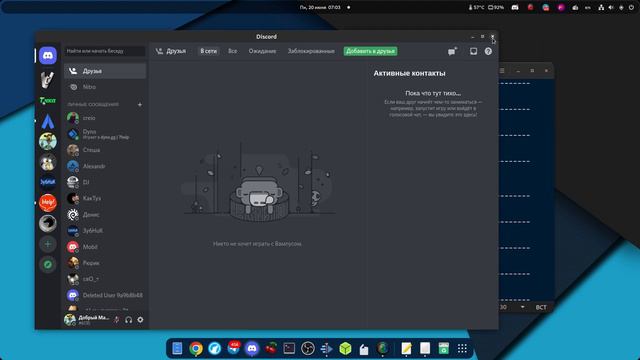
Task: Click the Add a Server plus button
Action: tap(48, 244)
